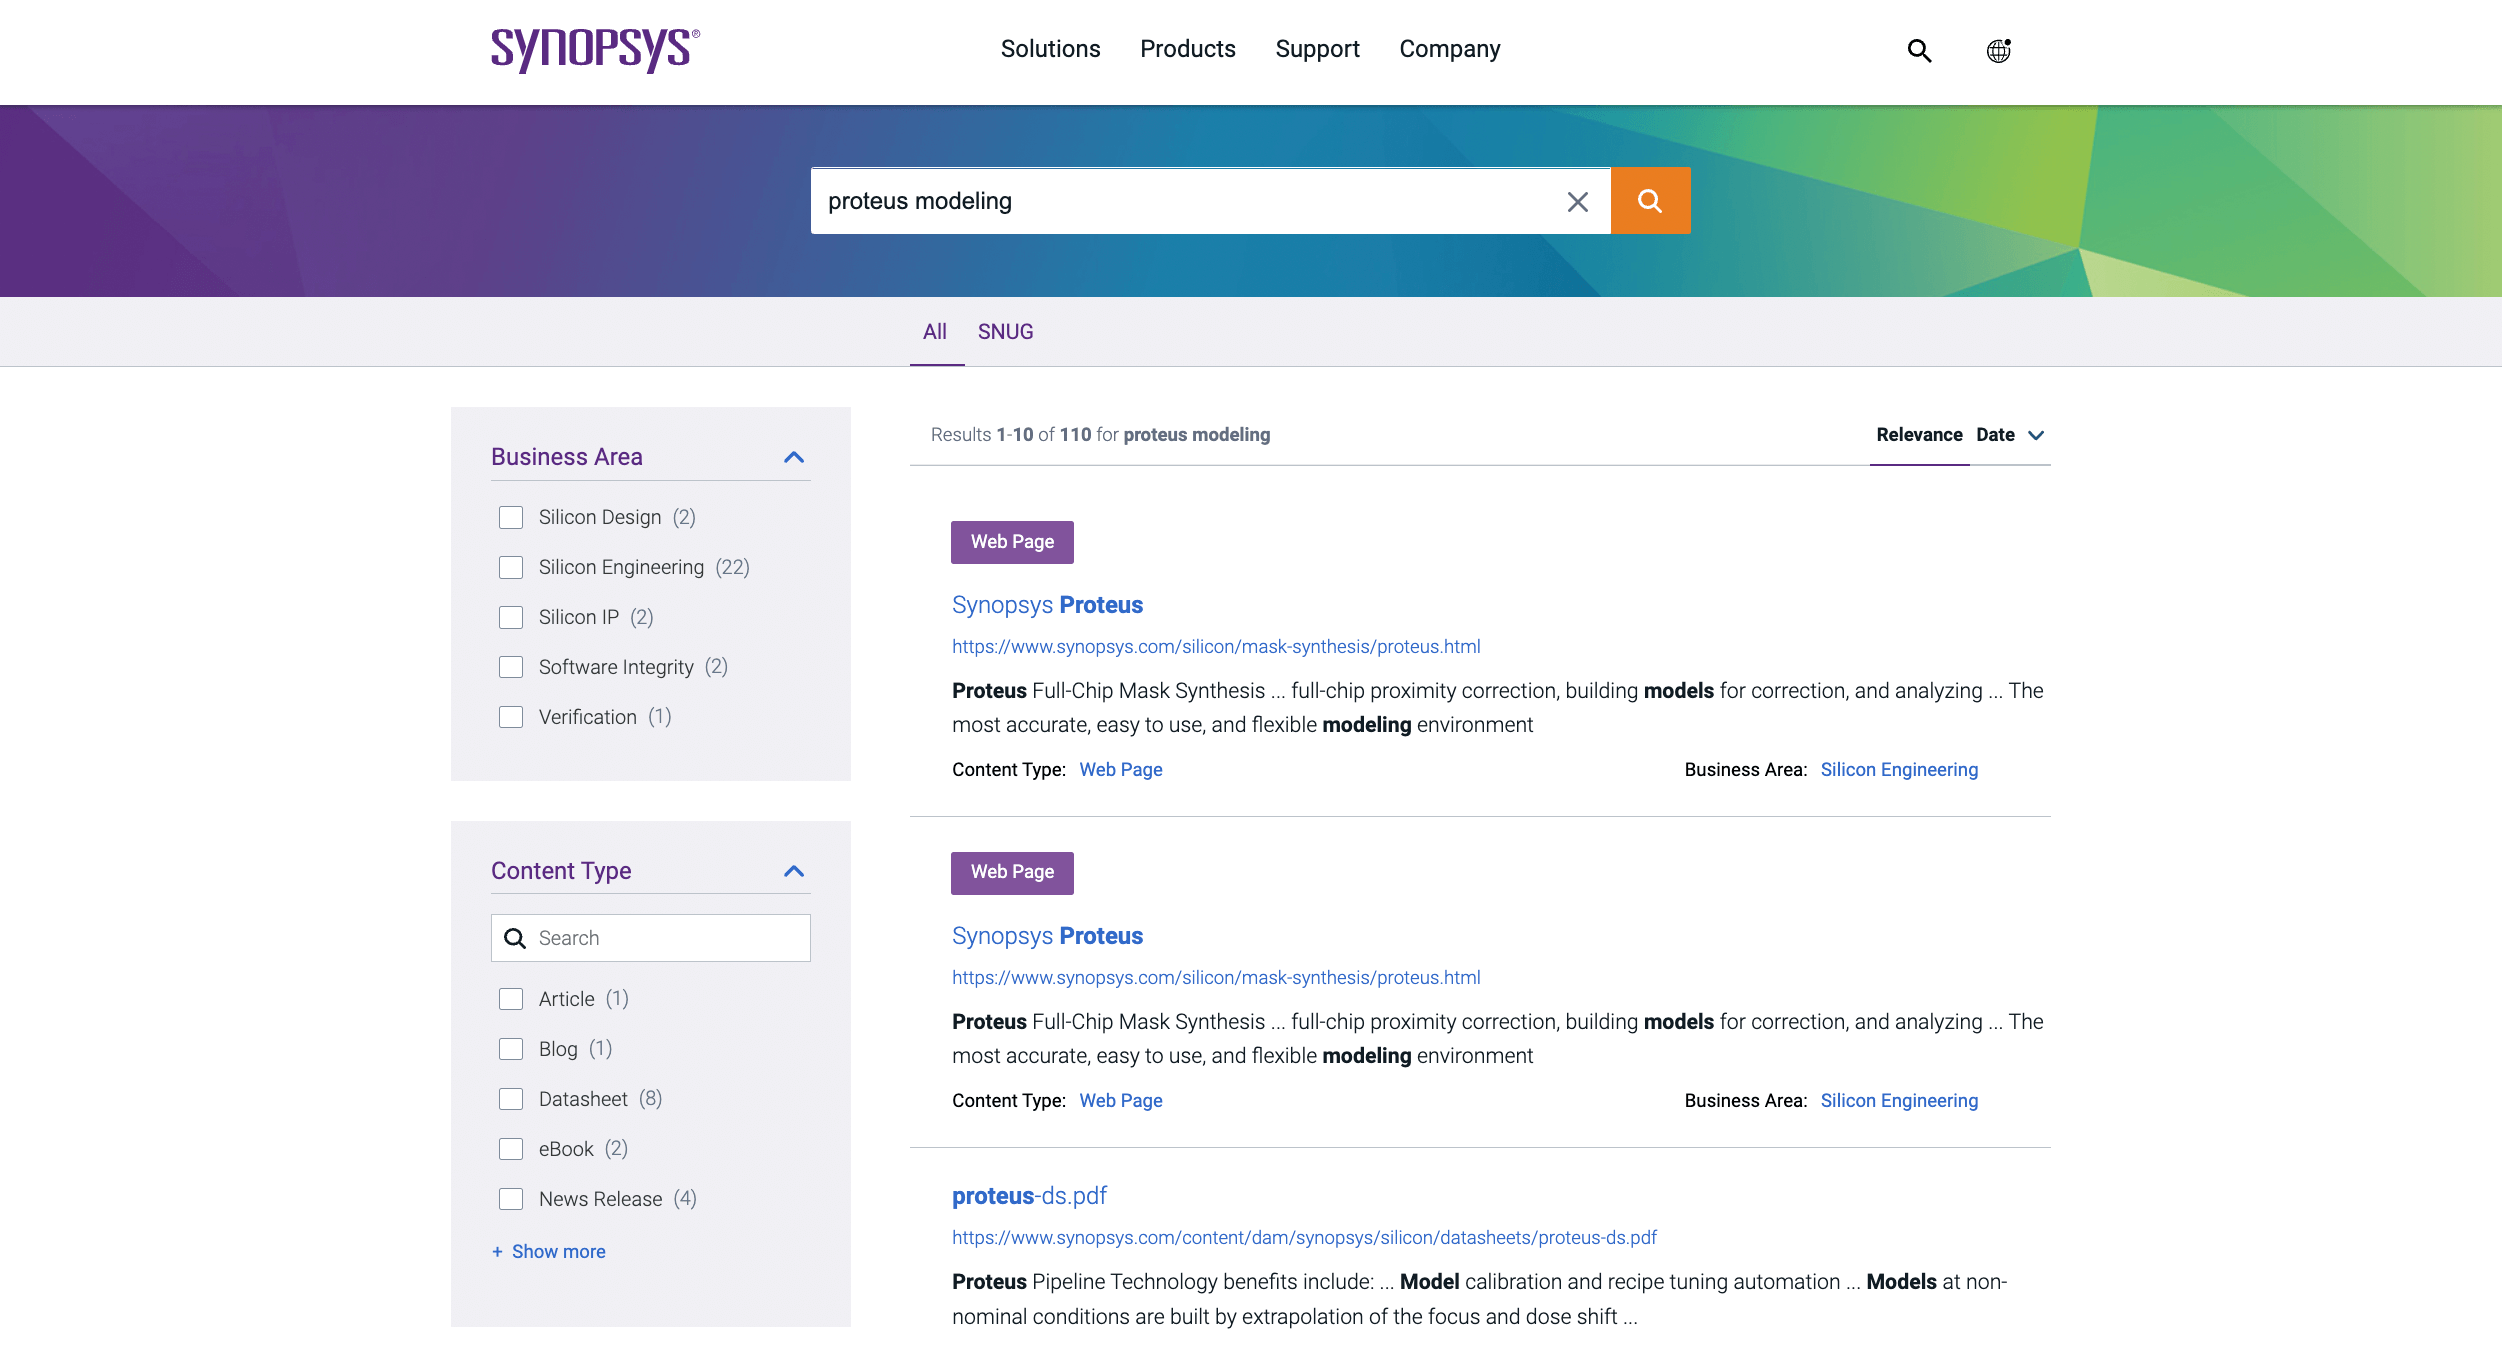Click second result's proteus.html URL
Screen dimensions: 2502x1350
coord(1216,978)
